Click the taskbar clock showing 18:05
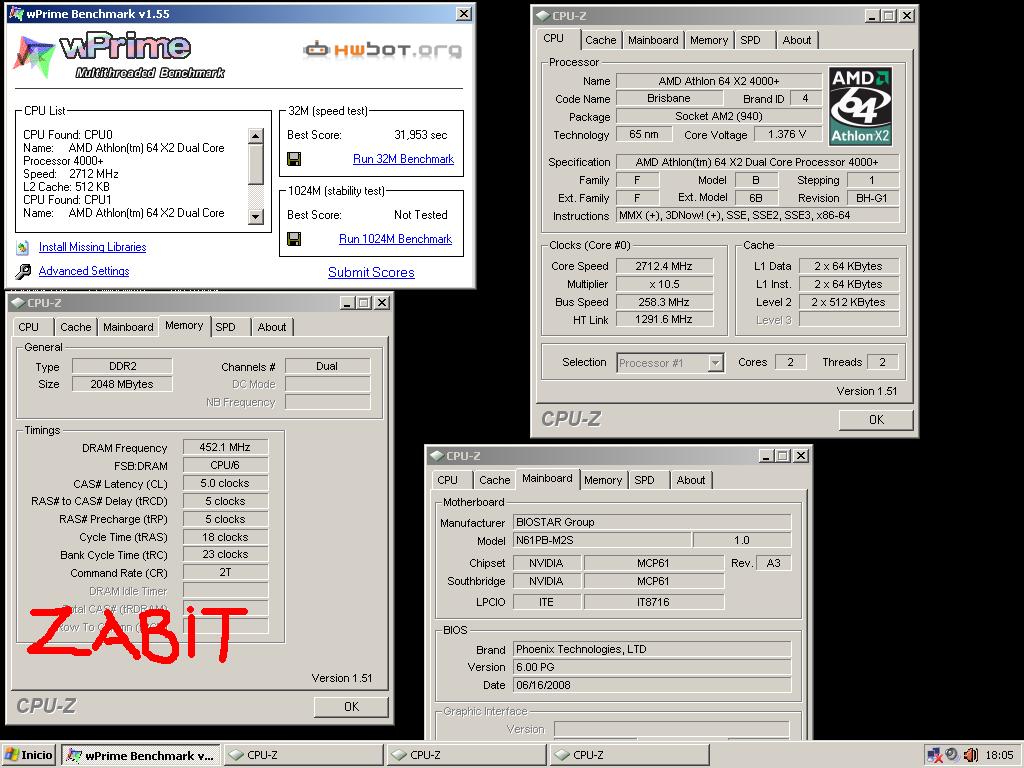1024x768 pixels. point(999,755)
